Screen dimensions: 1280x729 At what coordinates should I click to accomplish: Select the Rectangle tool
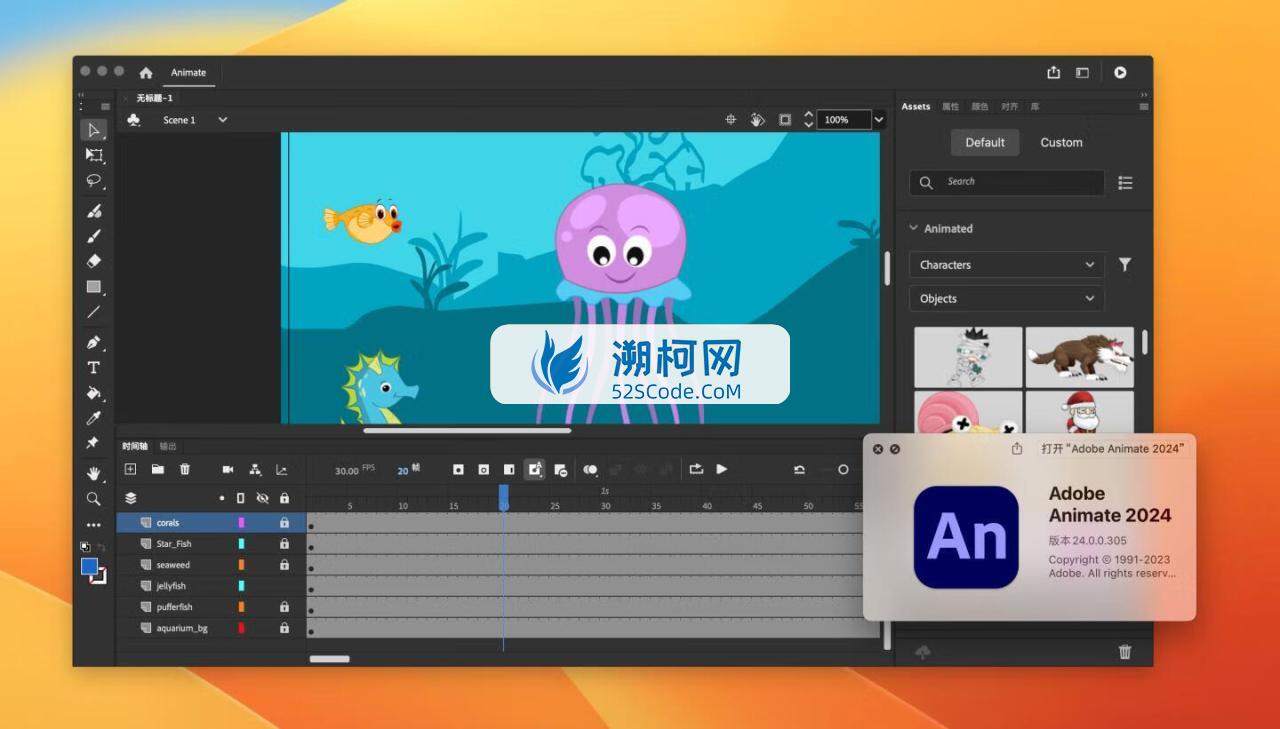(x=94, y=287)
